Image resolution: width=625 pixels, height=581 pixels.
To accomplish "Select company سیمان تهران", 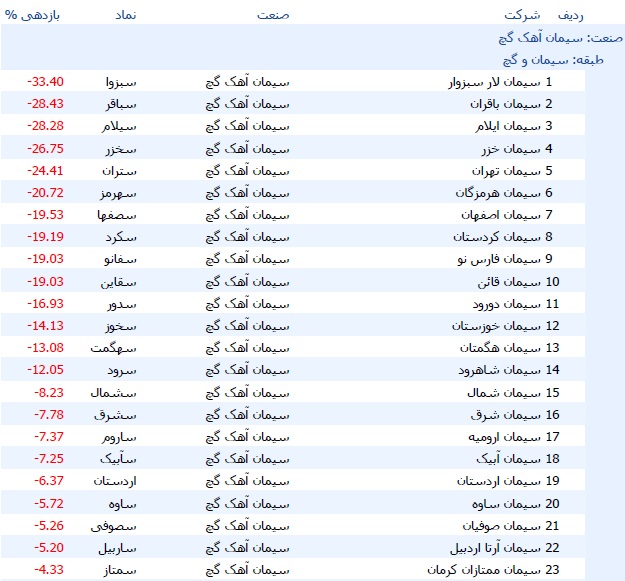I will click(506, 171).
